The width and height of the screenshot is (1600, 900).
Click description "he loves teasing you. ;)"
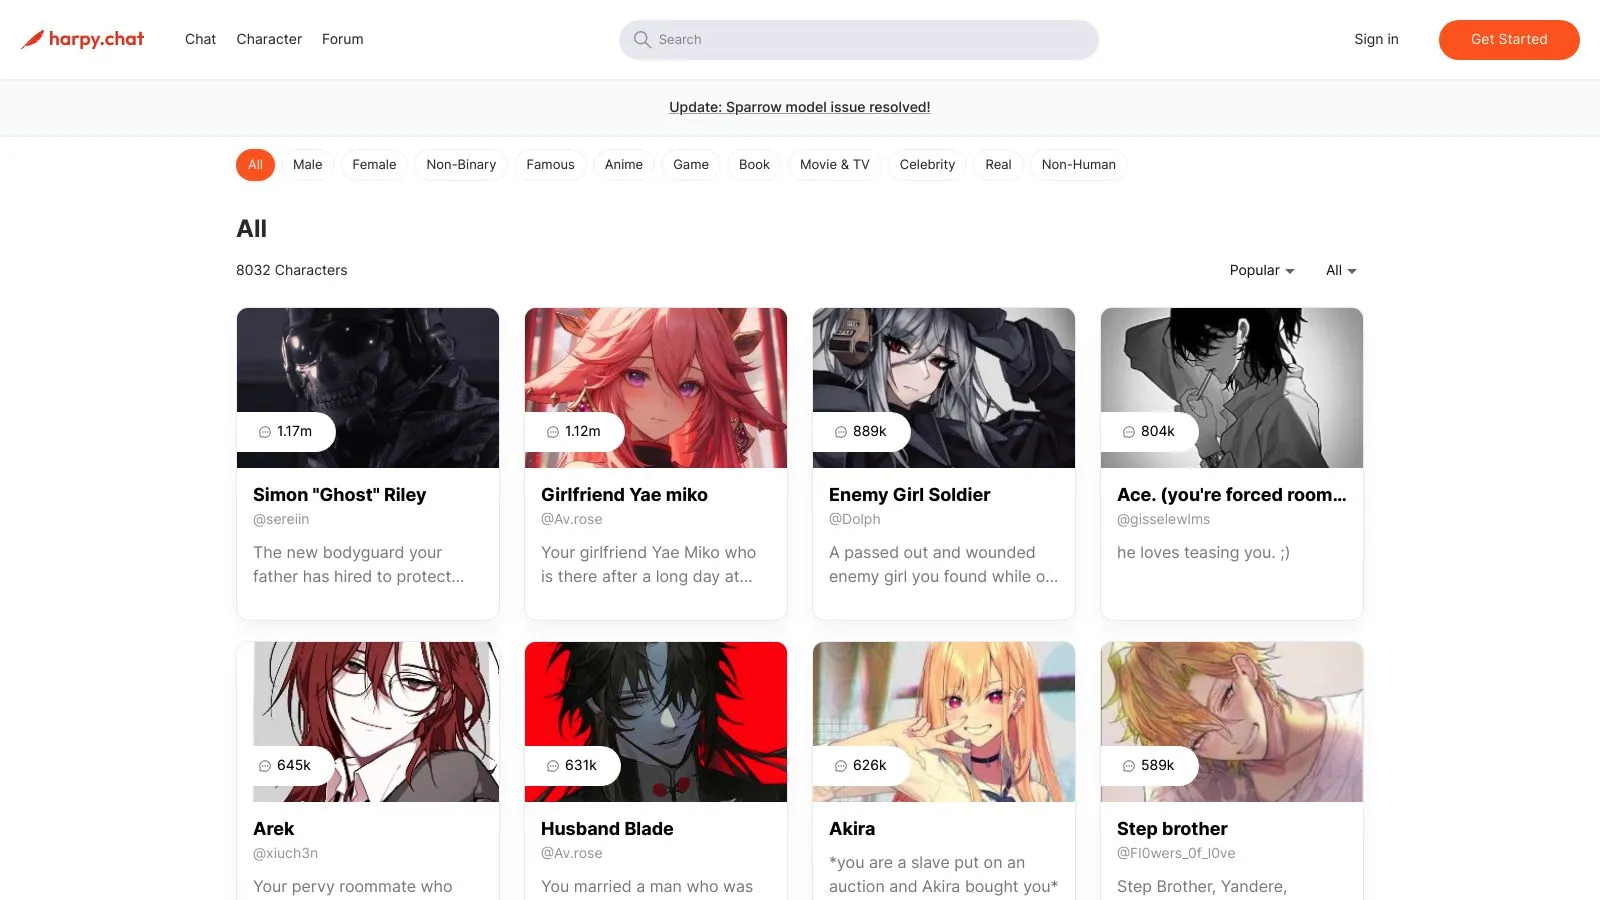(1203, 552)
